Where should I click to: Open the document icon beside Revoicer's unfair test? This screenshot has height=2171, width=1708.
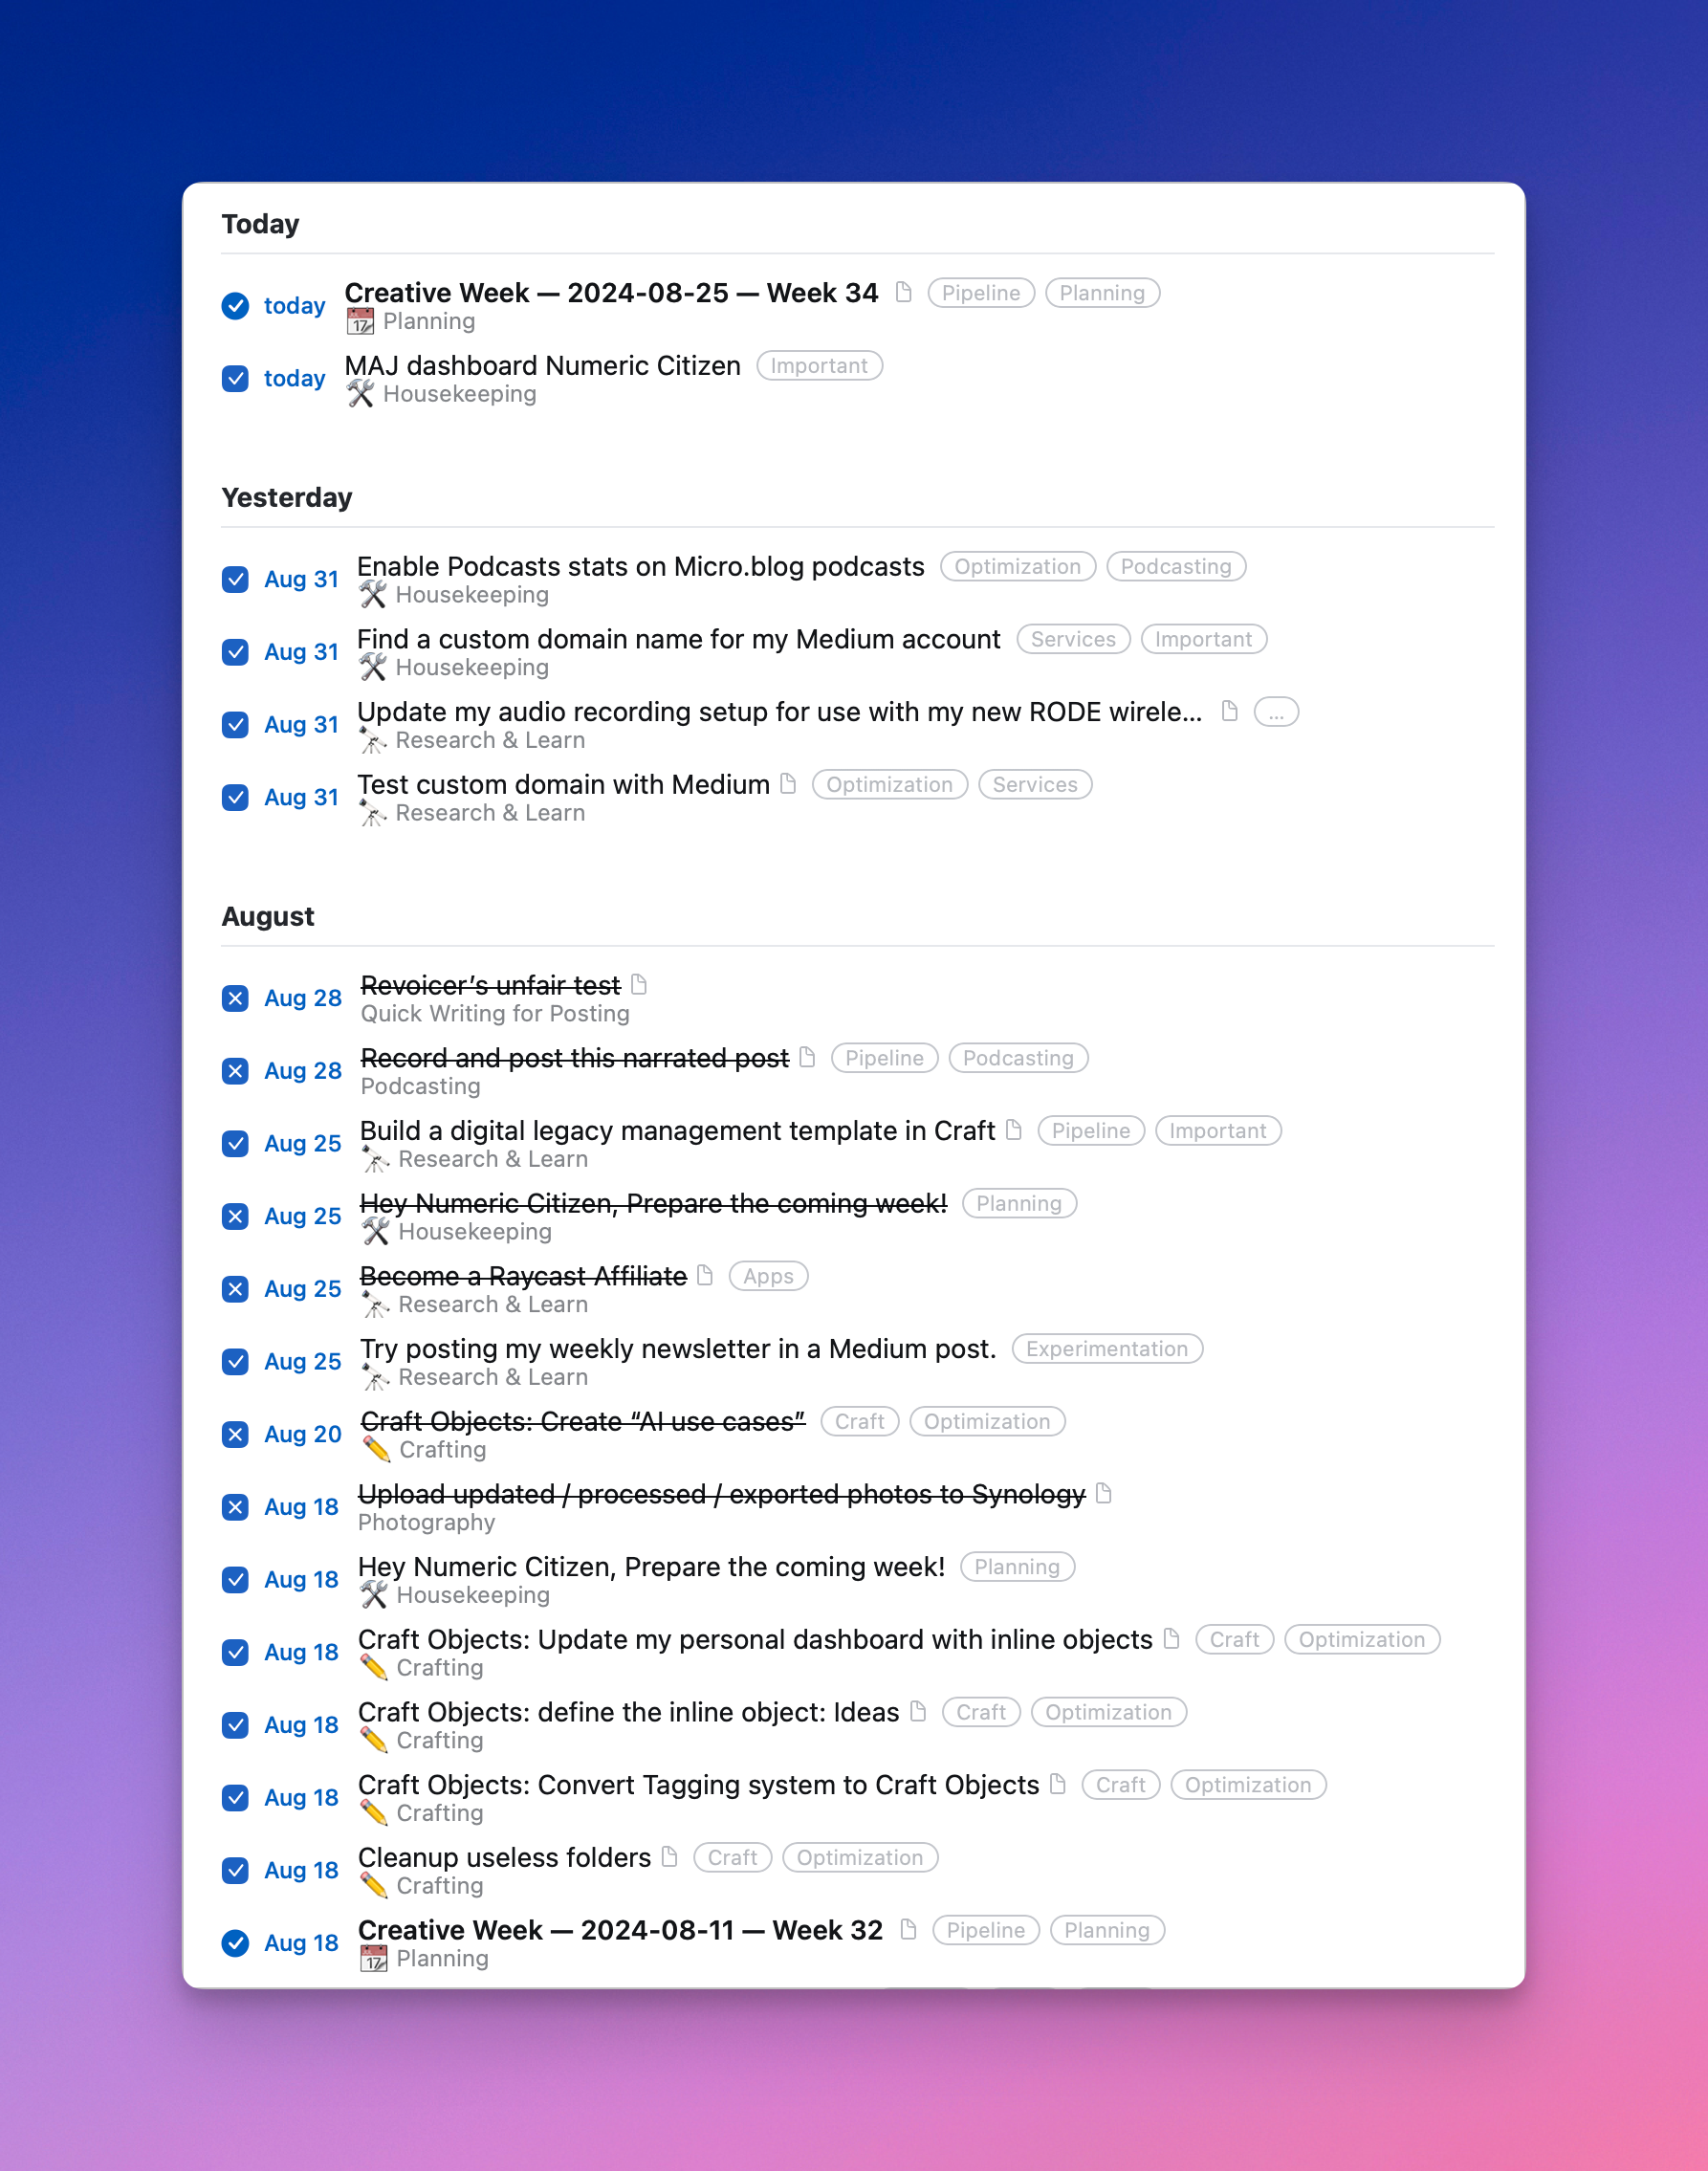639,985
